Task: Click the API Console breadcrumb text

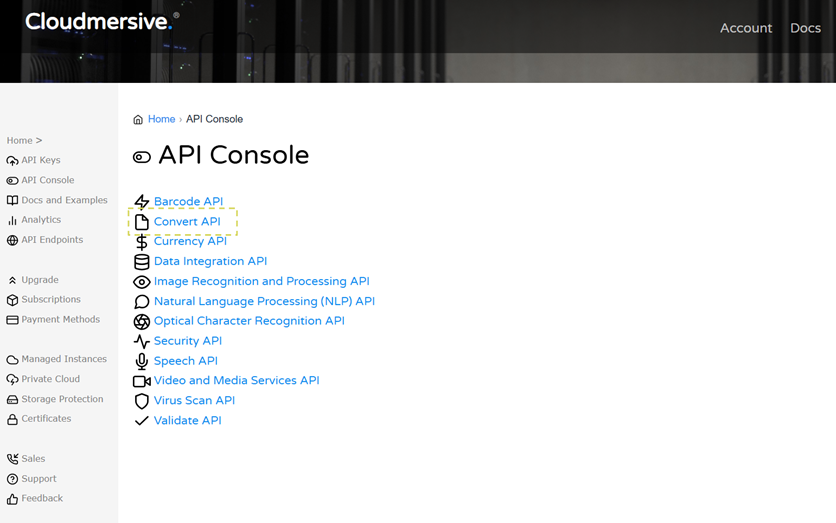Action: pyautogui.click(x=214, y=119)
